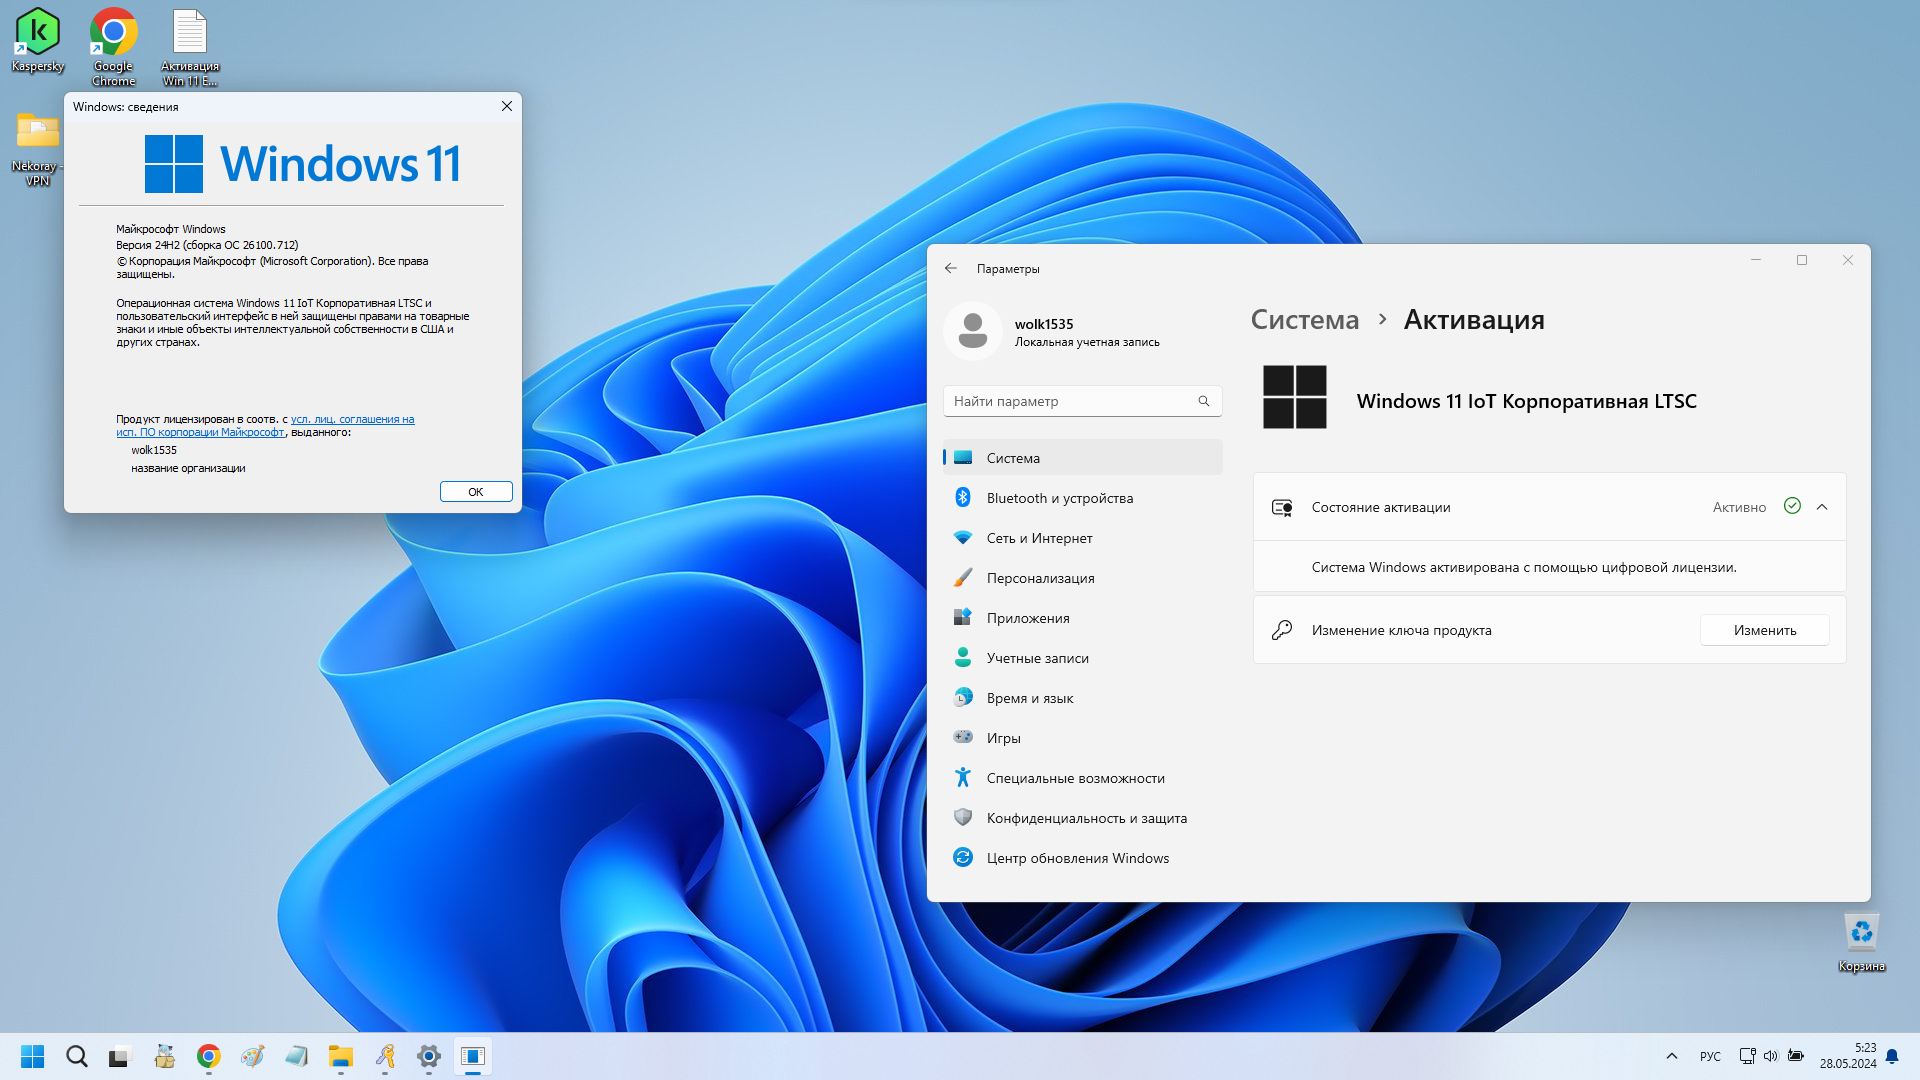
Task: Open the clock and date 28.05.2024
Action: click(x=1848, y=1056)
